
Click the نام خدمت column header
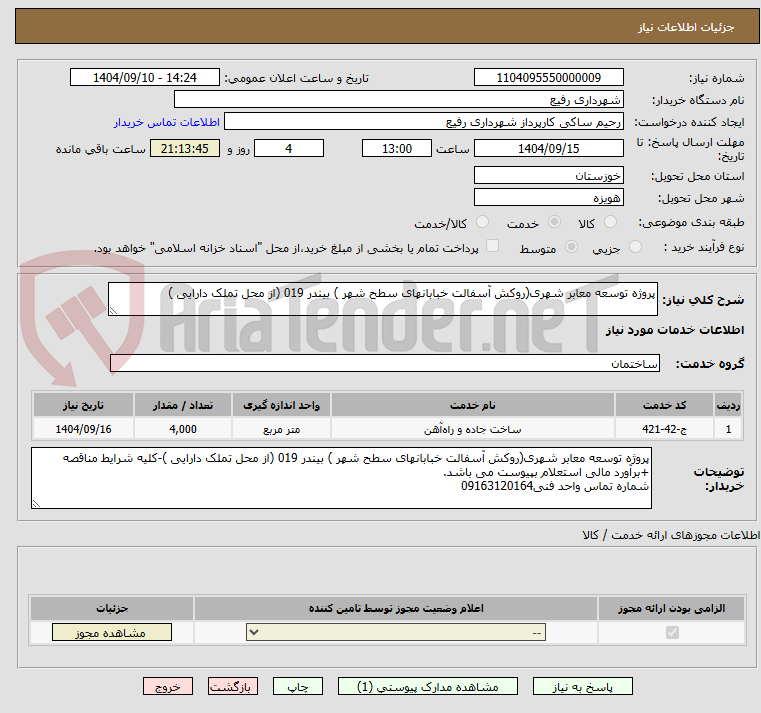[x=472, y=405]
